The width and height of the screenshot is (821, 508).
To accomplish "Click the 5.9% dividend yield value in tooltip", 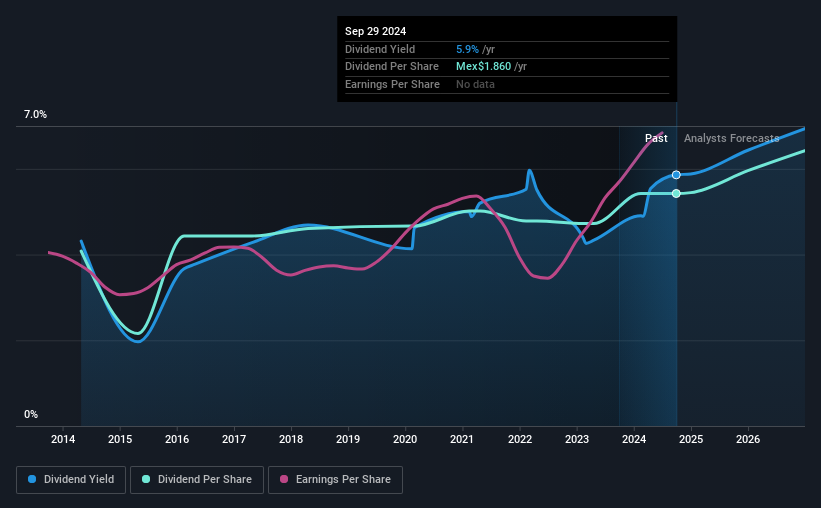I will tap(467, 49).
